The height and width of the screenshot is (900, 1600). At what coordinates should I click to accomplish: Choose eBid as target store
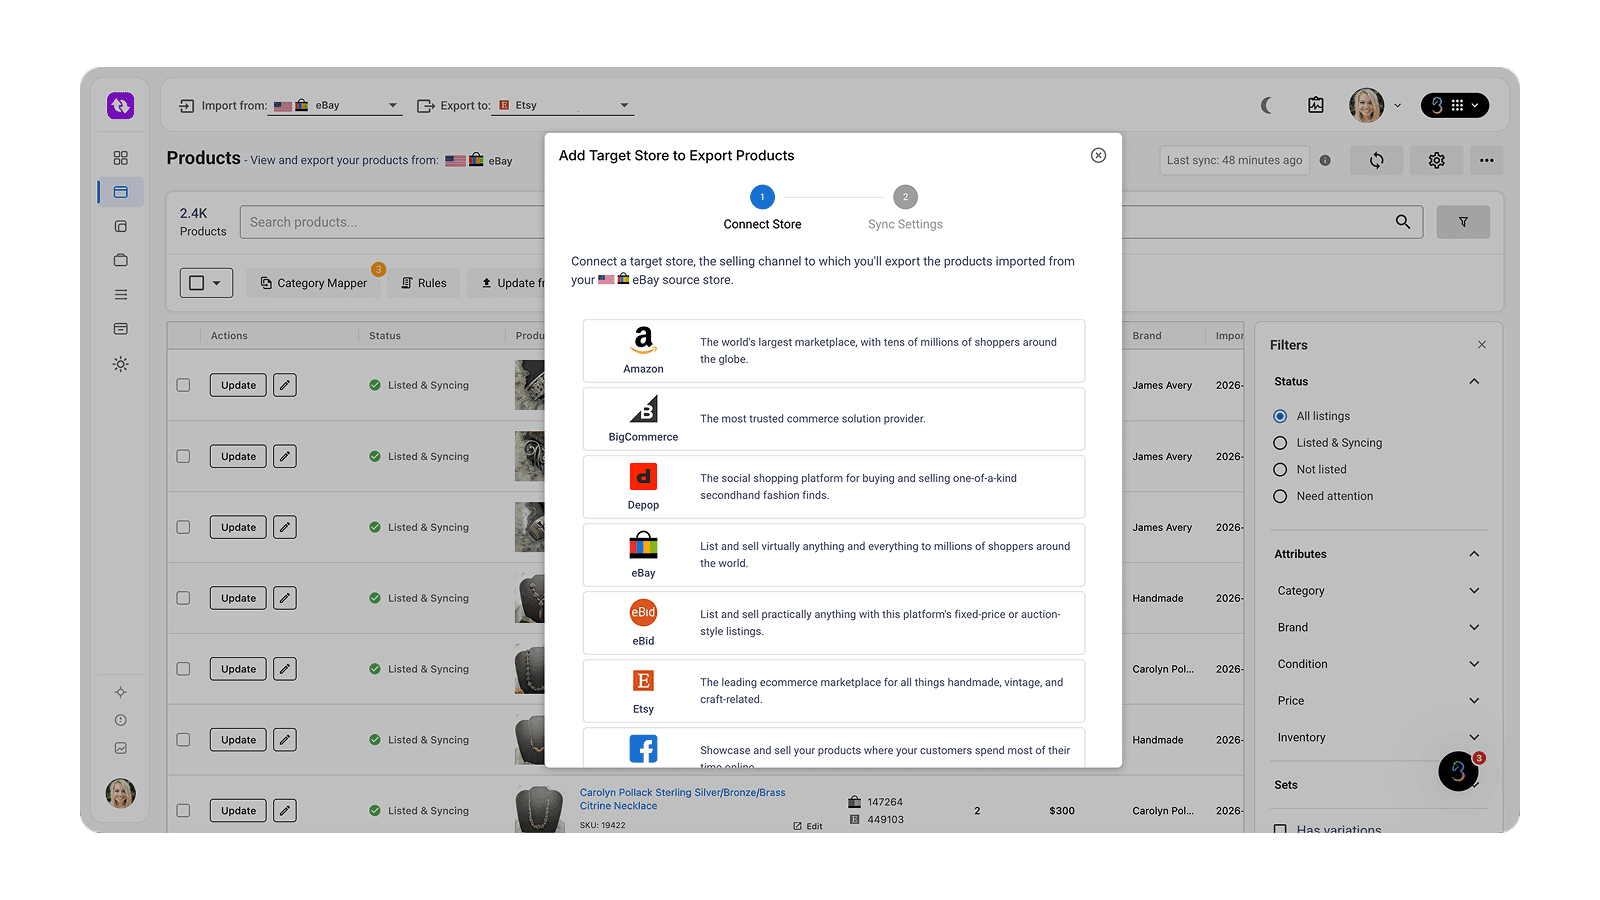pos(833,623)
